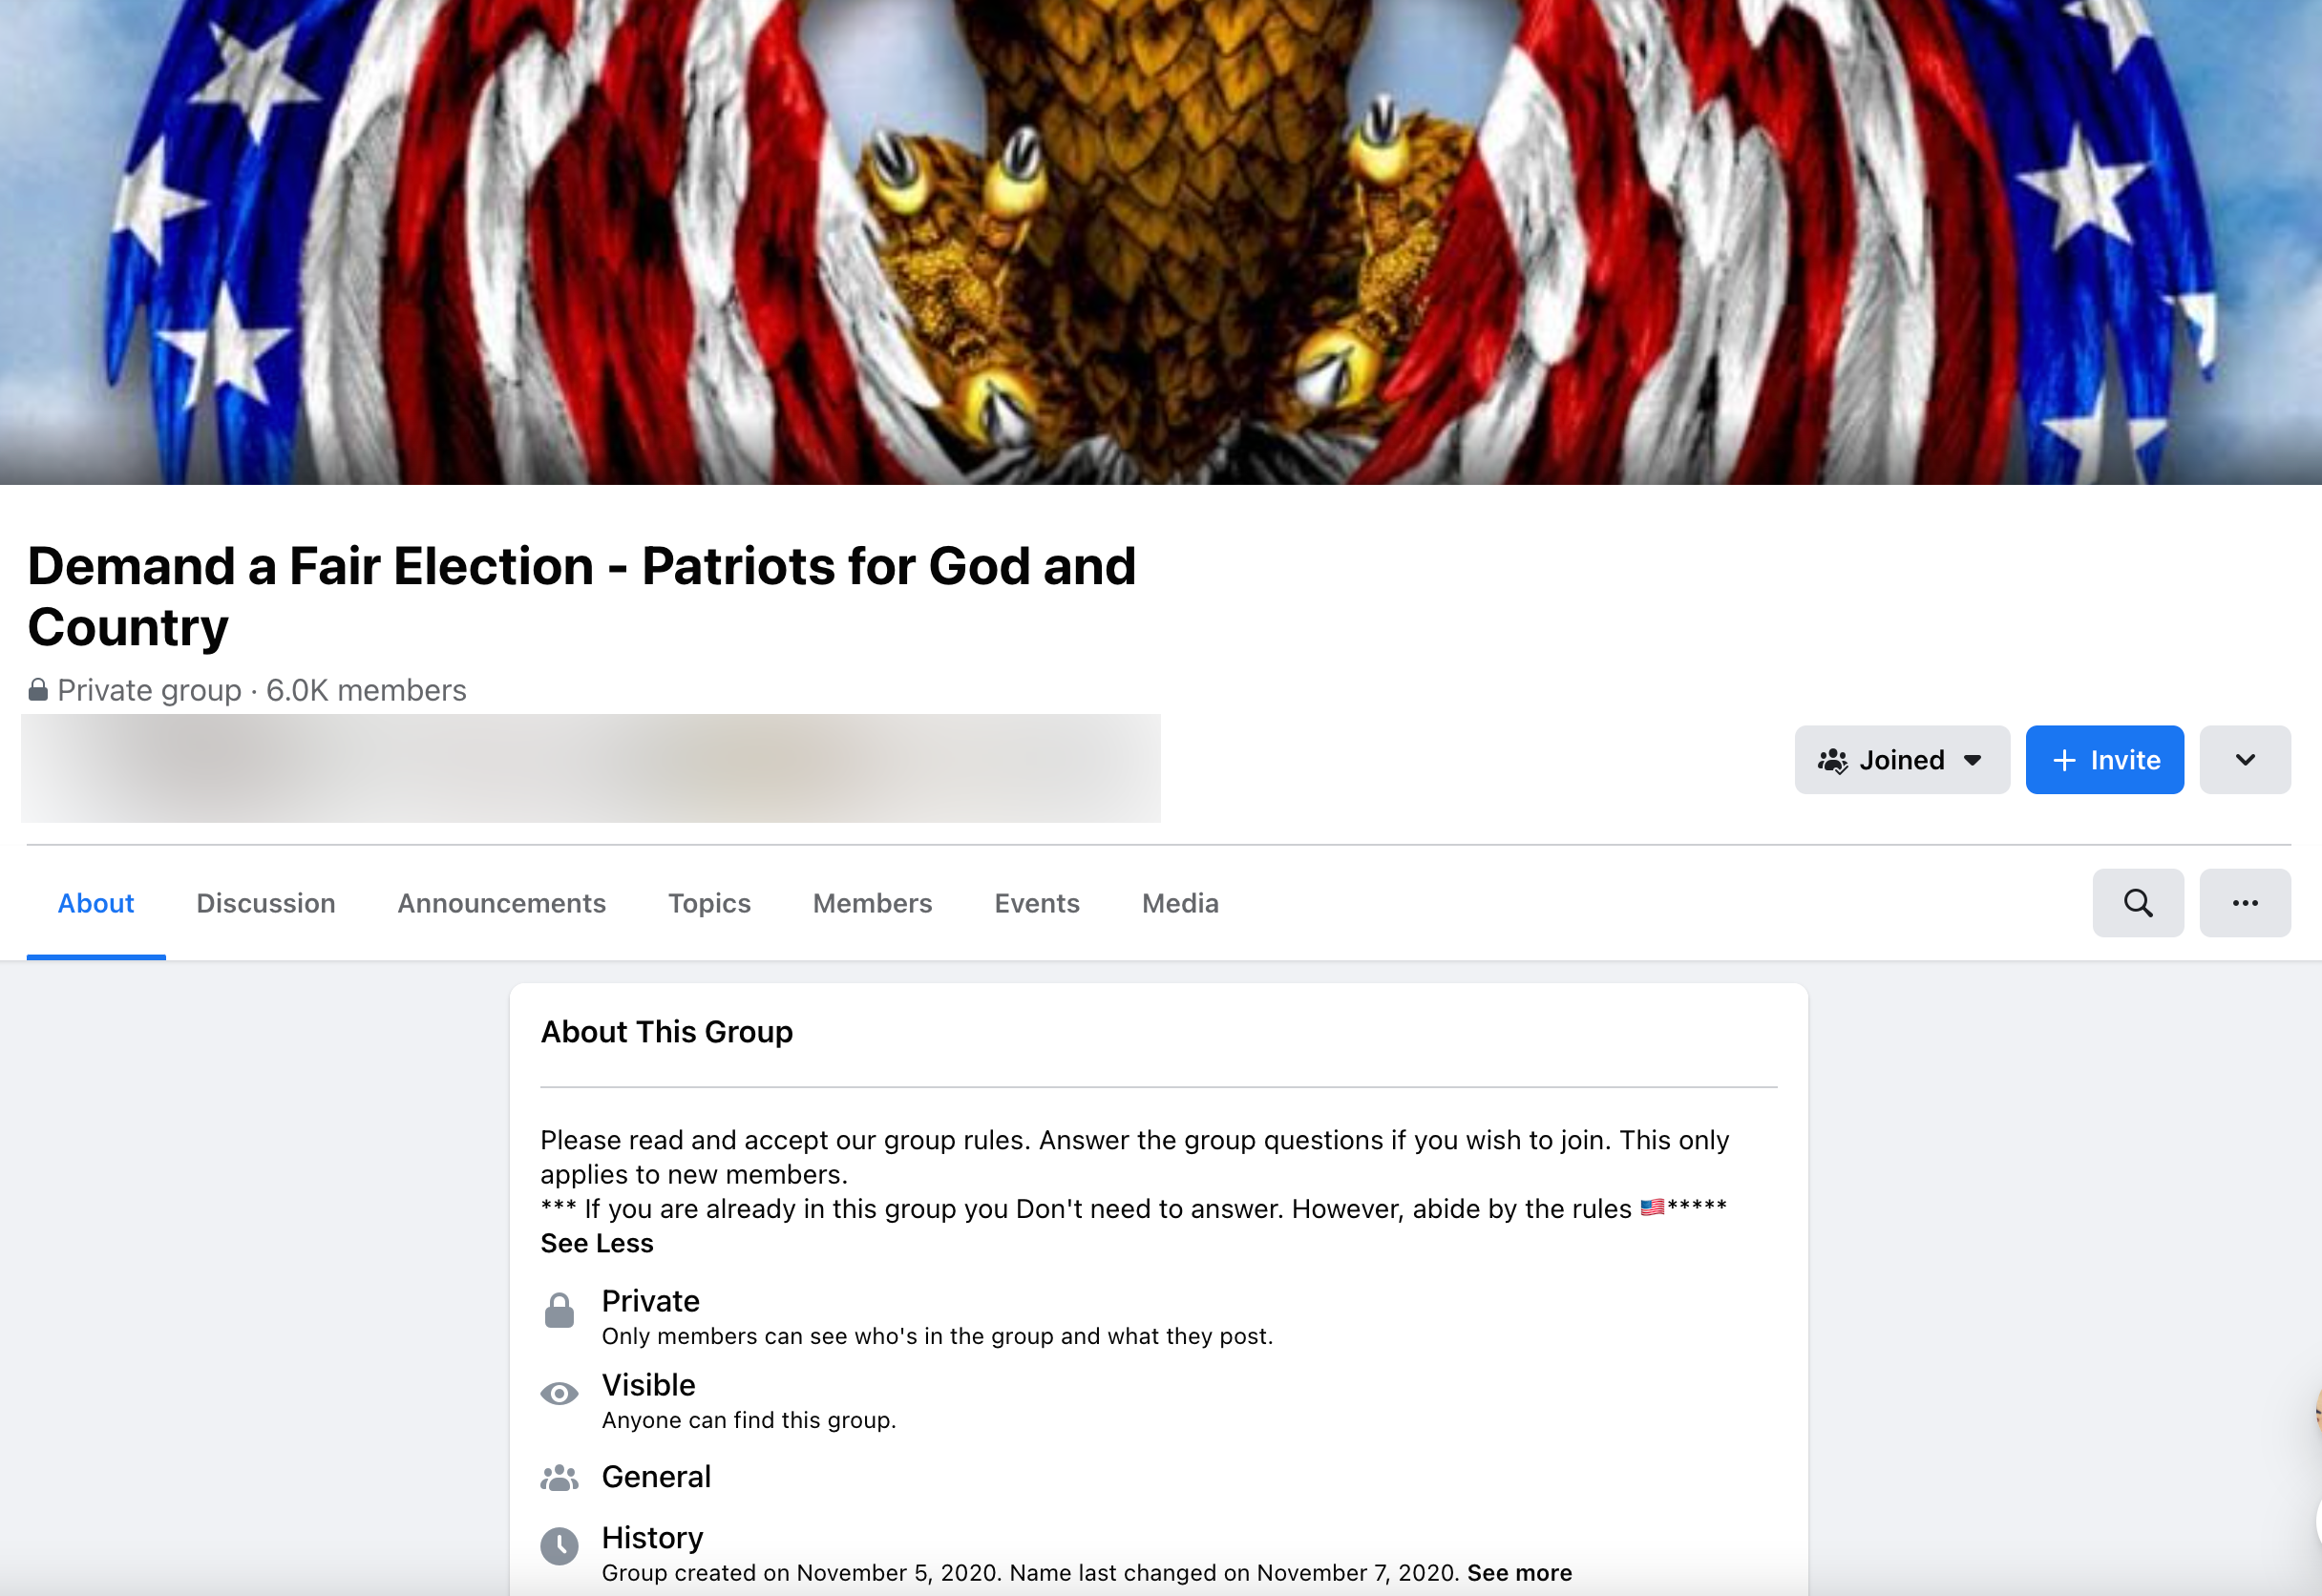
Task: Click the Invite button
Action: click(x=2104, y=760)
